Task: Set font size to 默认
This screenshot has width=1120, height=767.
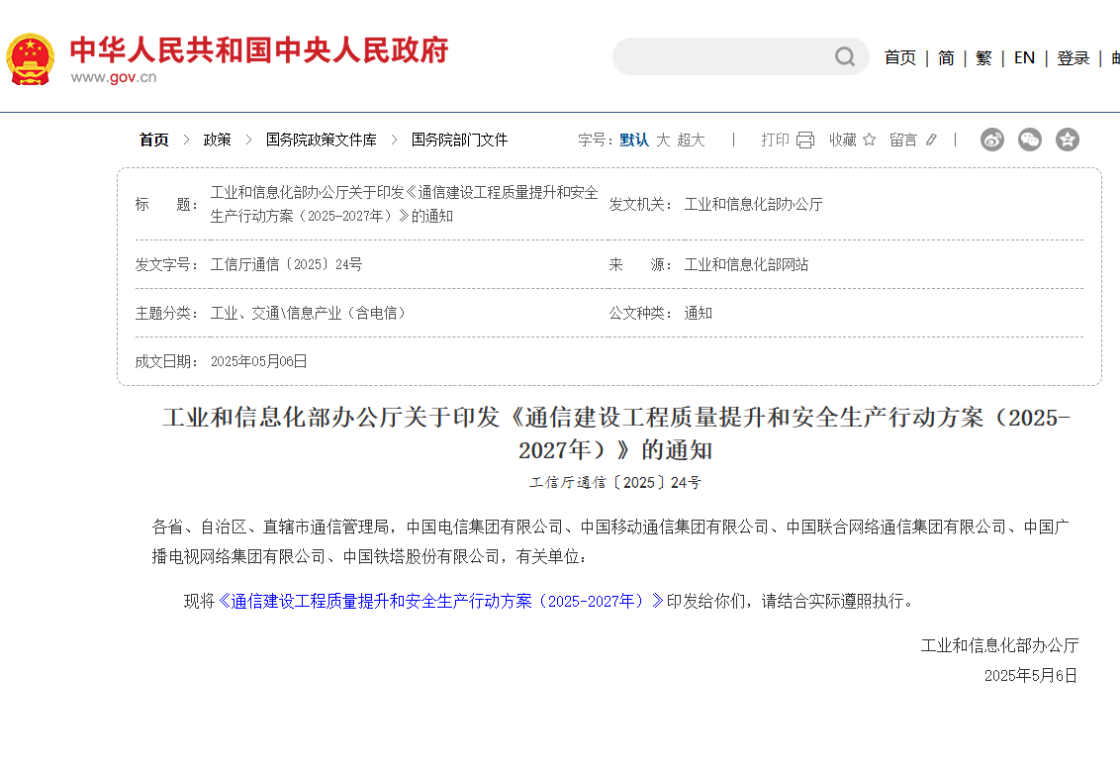Action: 634,140
